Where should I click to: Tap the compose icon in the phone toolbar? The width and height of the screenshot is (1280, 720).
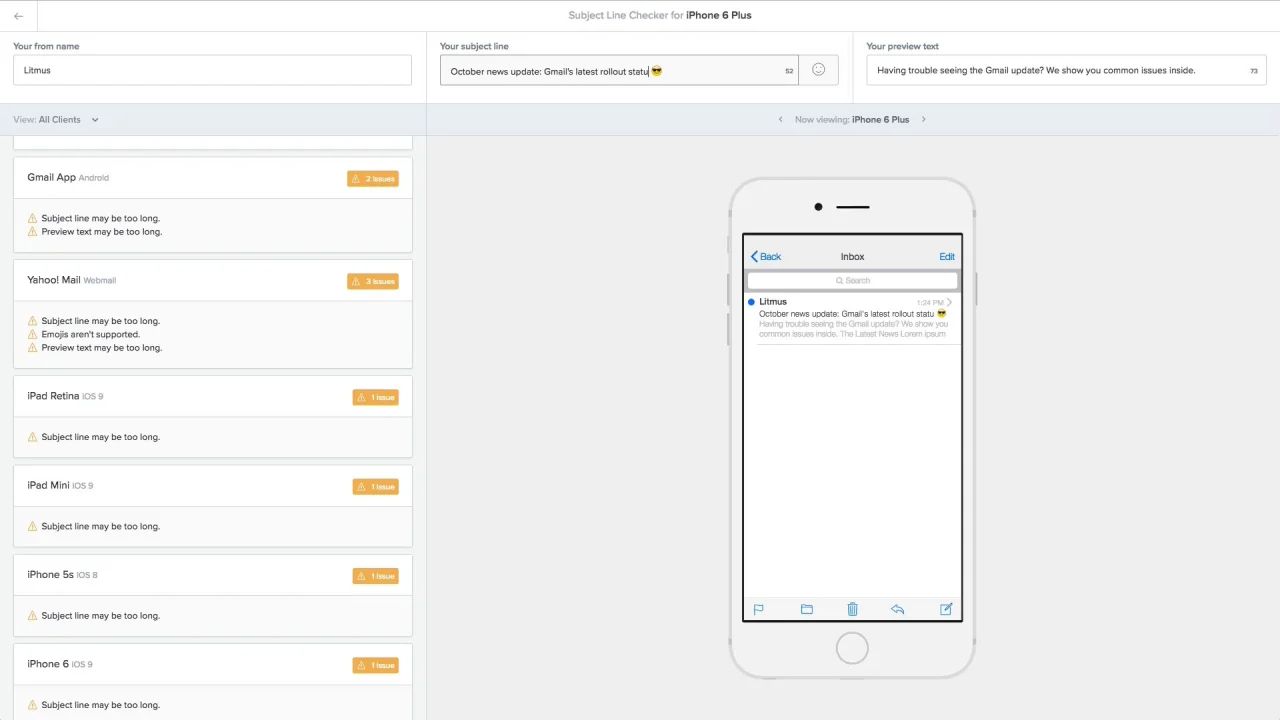pyautogui.click(x=946, y=609)
